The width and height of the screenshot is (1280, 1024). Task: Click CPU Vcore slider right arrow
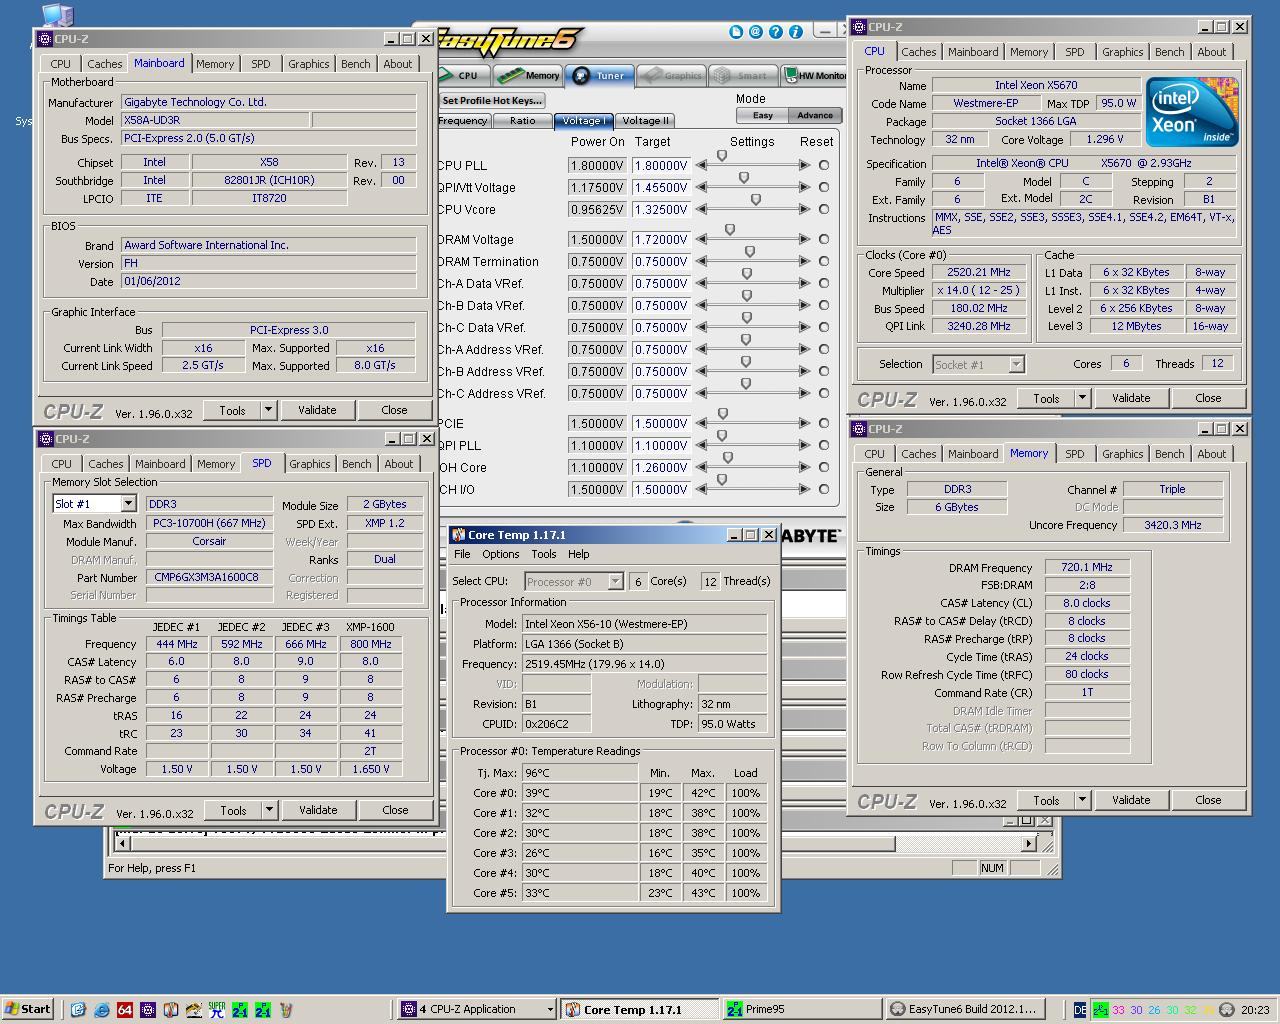point(805,210)
